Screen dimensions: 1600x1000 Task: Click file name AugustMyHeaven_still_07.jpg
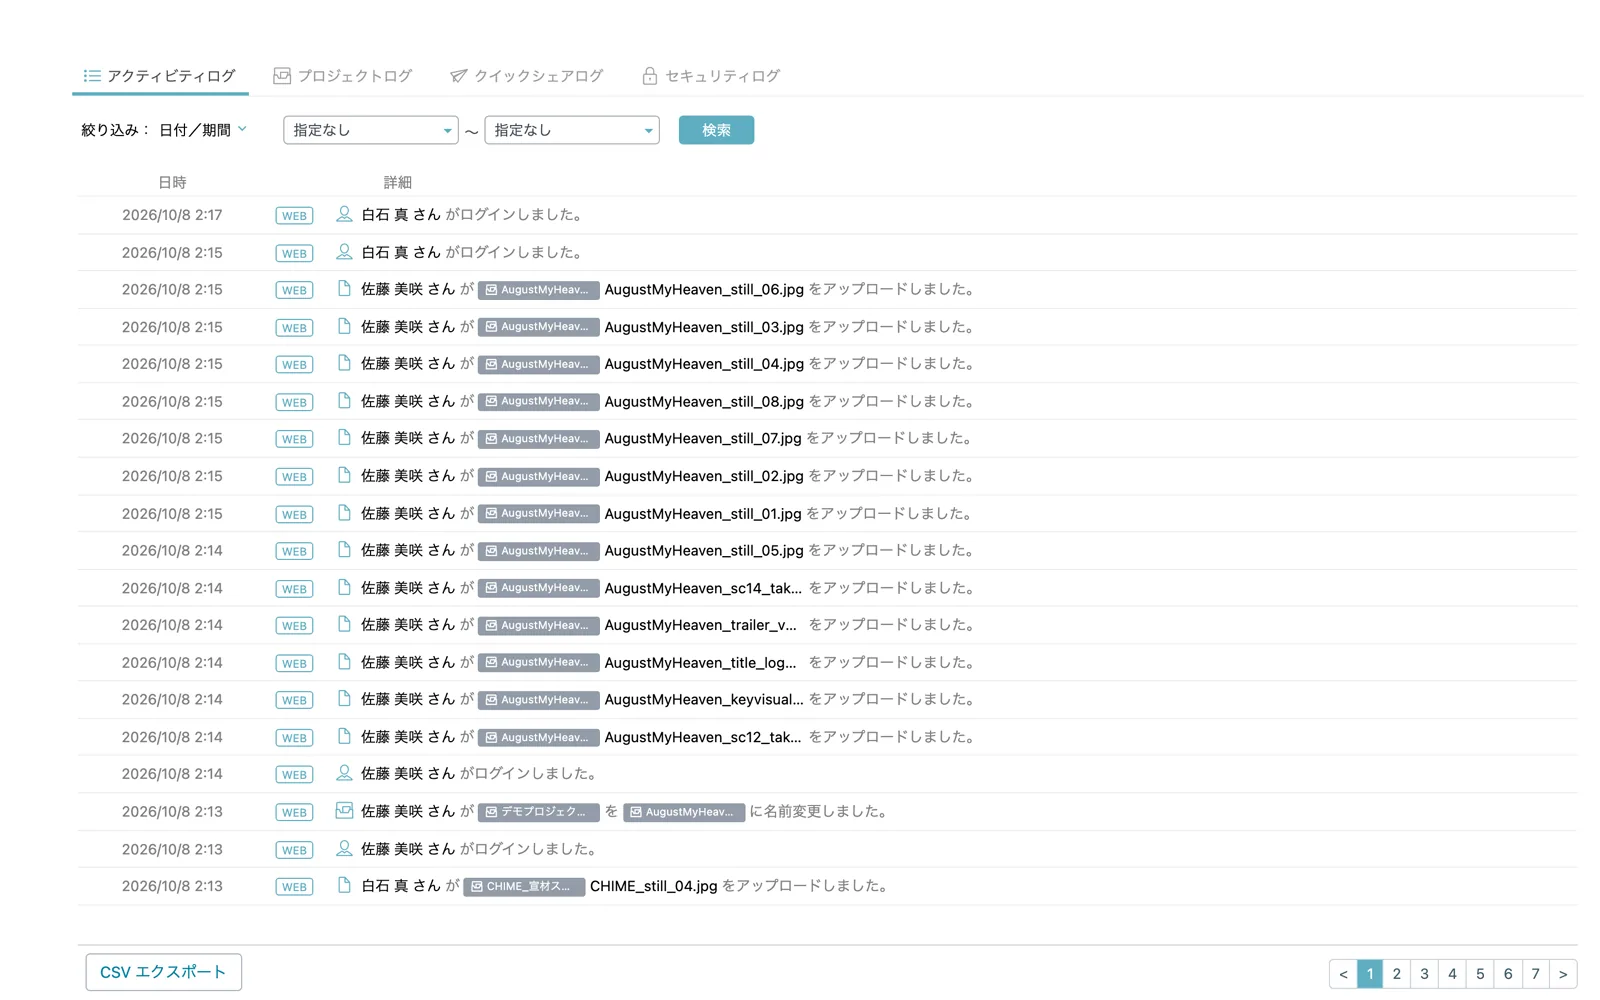pos(703,438)
